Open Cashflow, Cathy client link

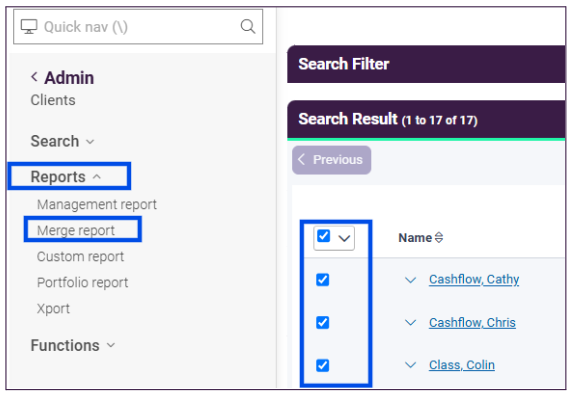pyautogui.click(x=474, y=279)
